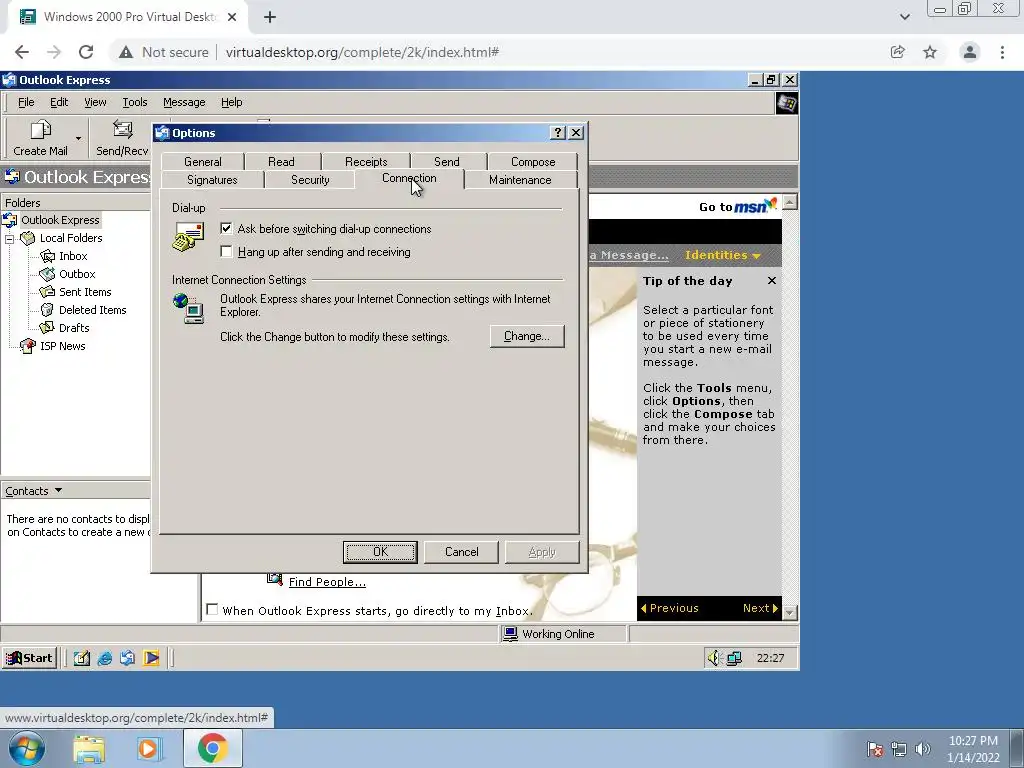Click the Create Mail toolbar icon
Image resolution: width=1024 pixels, height=768 pixels.
(40, 129)
